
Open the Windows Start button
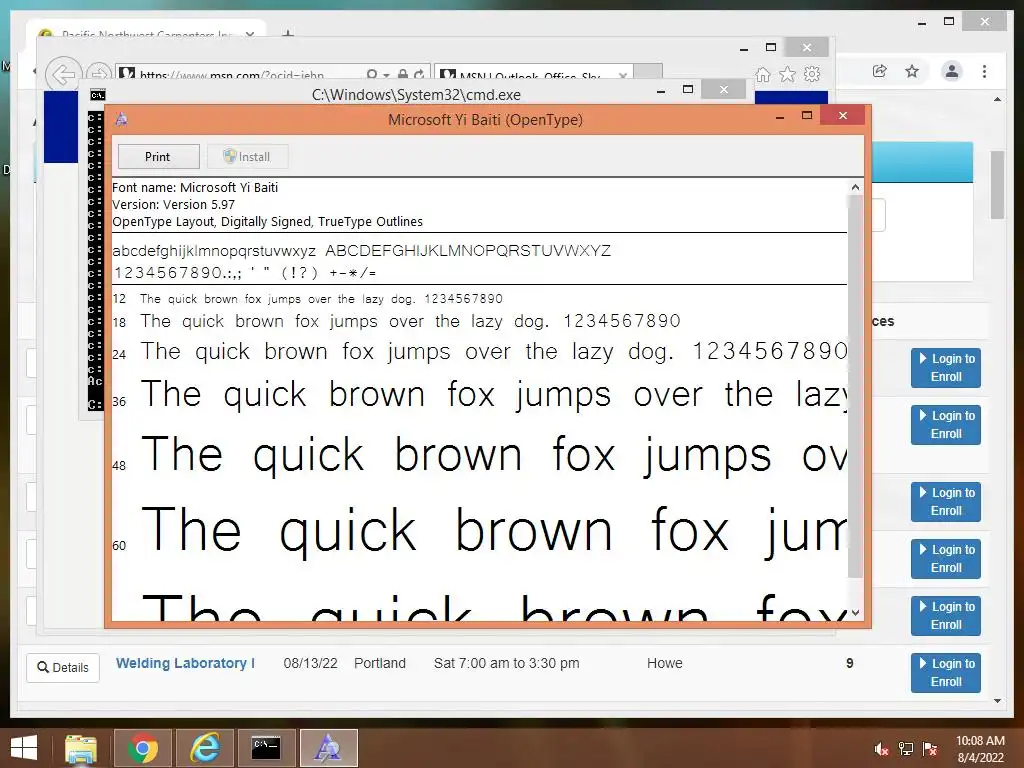pos(24,748)
